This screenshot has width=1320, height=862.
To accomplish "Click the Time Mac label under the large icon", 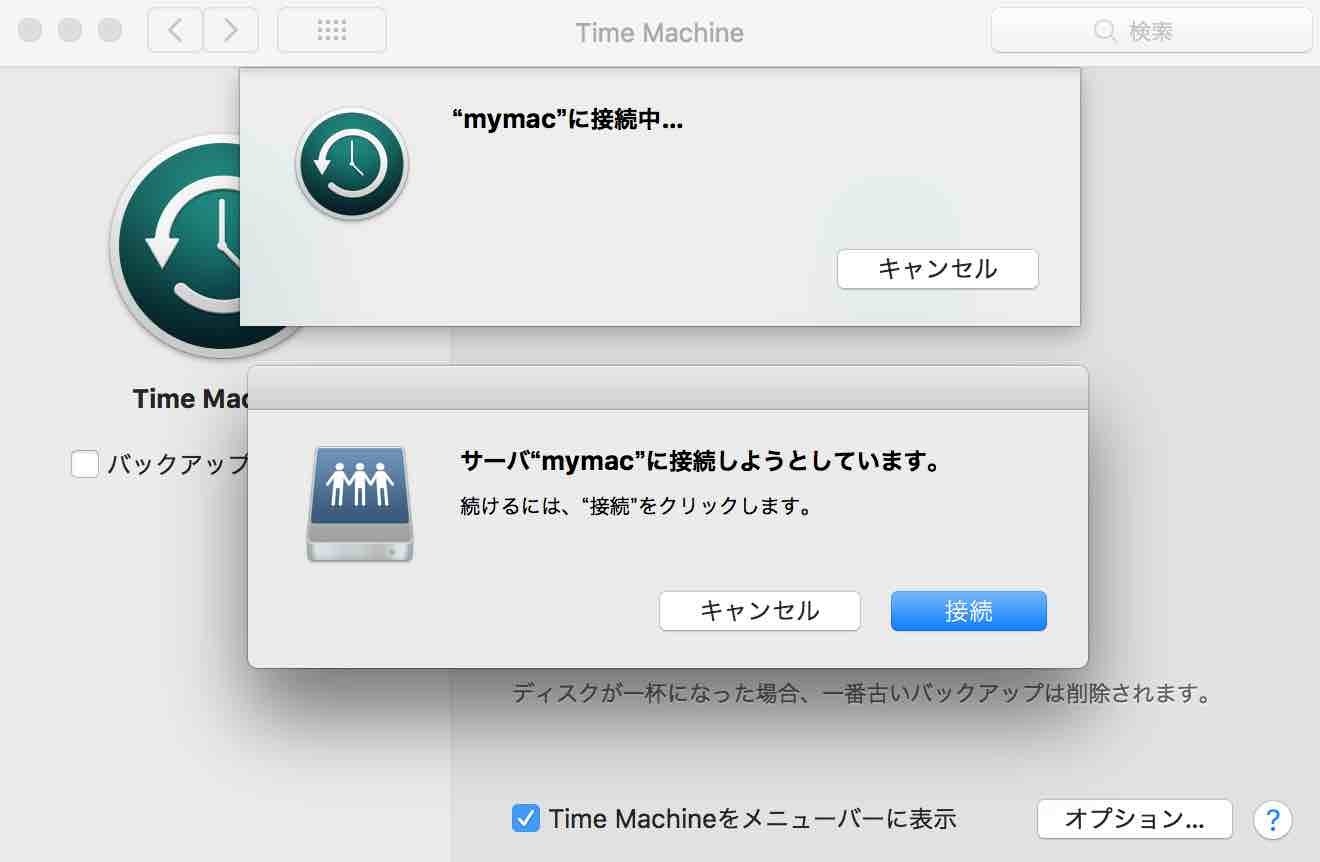I will 190,399.
